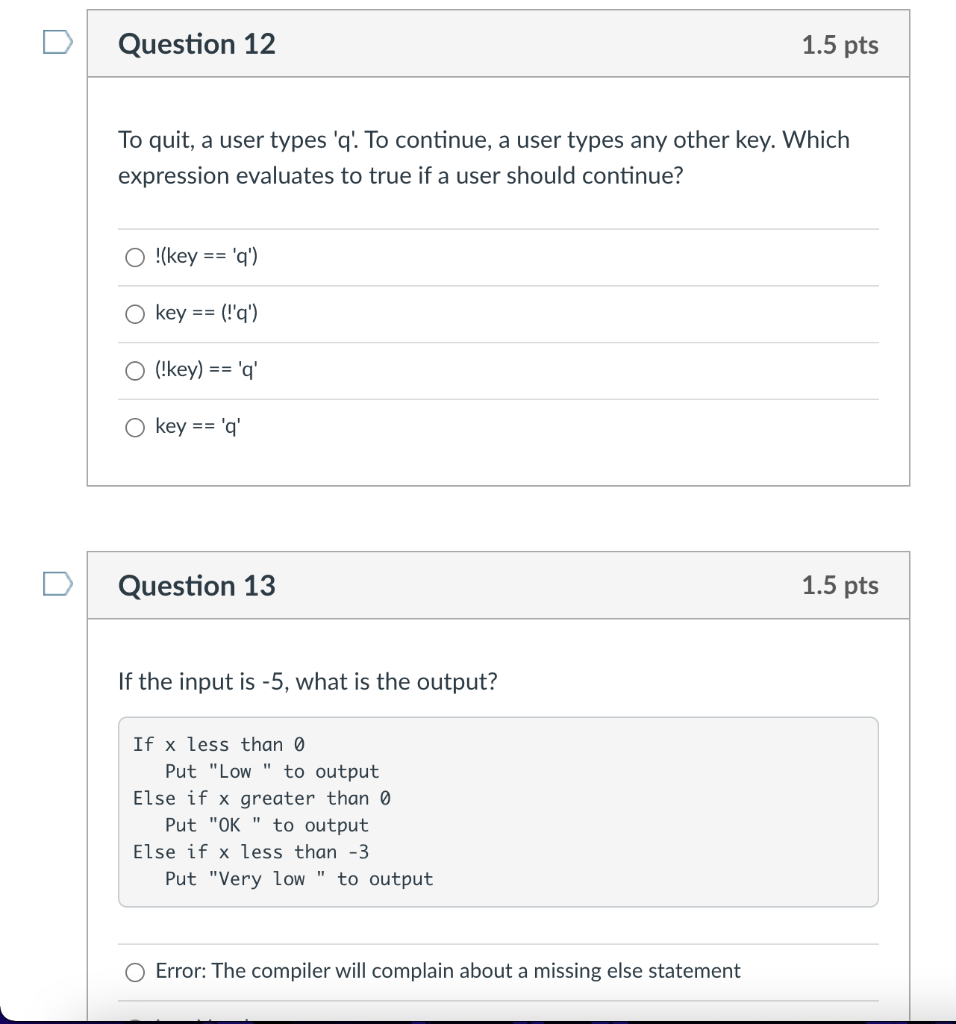Screen dimensions: 956x1024
Task: Flag Question 13 for review
Action: pos(59,582)
